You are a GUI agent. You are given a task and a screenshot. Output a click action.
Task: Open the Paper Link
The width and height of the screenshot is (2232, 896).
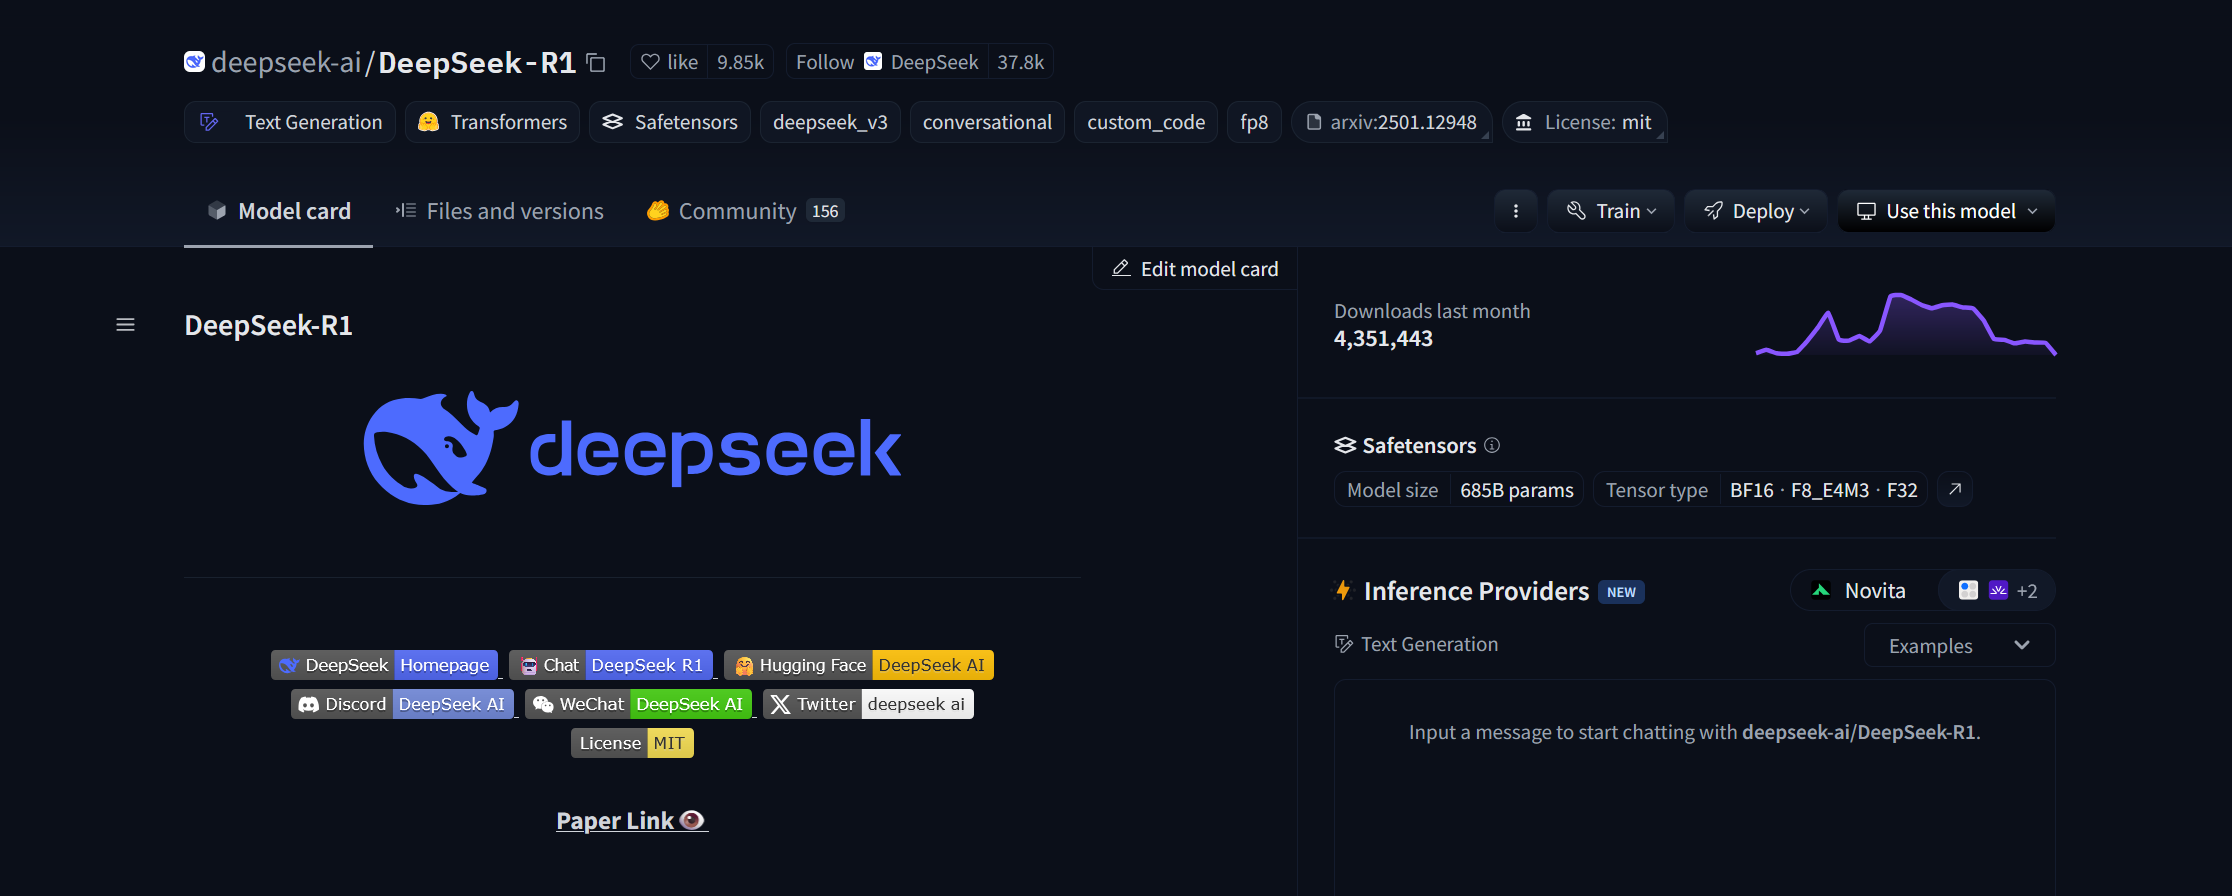(632, 821)
